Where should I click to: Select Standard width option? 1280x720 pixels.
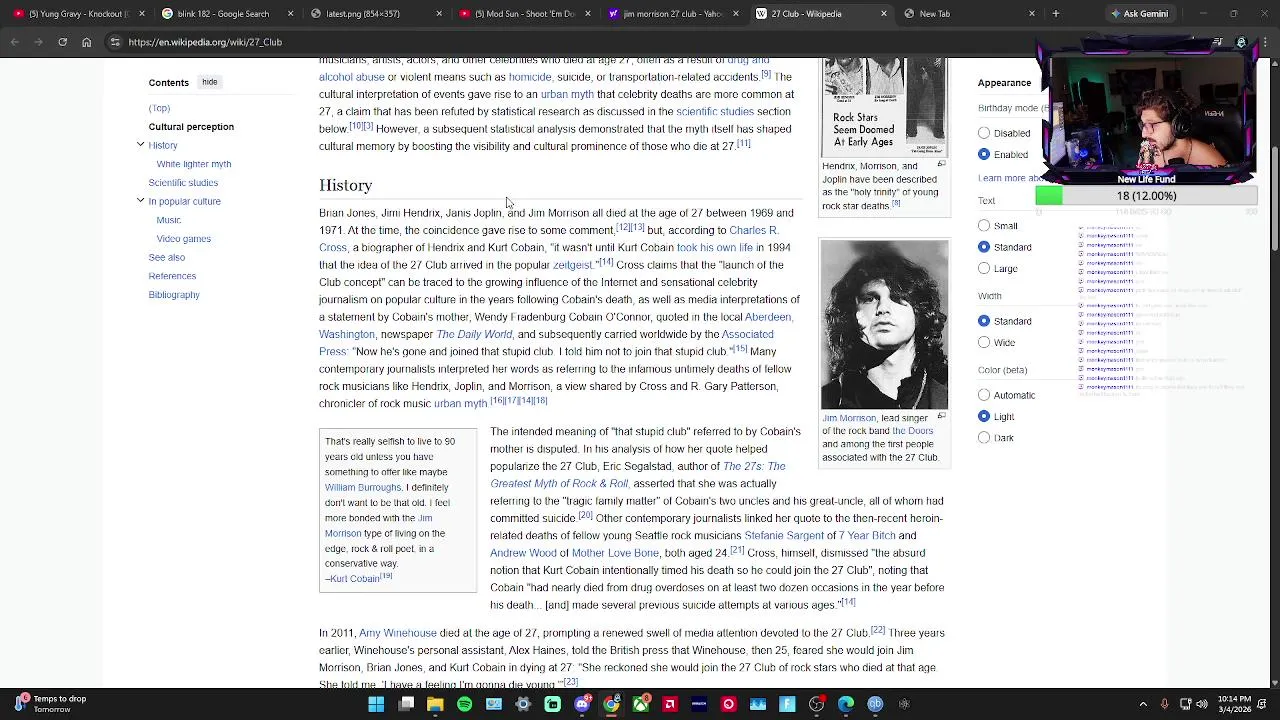[x=984, y=321]
